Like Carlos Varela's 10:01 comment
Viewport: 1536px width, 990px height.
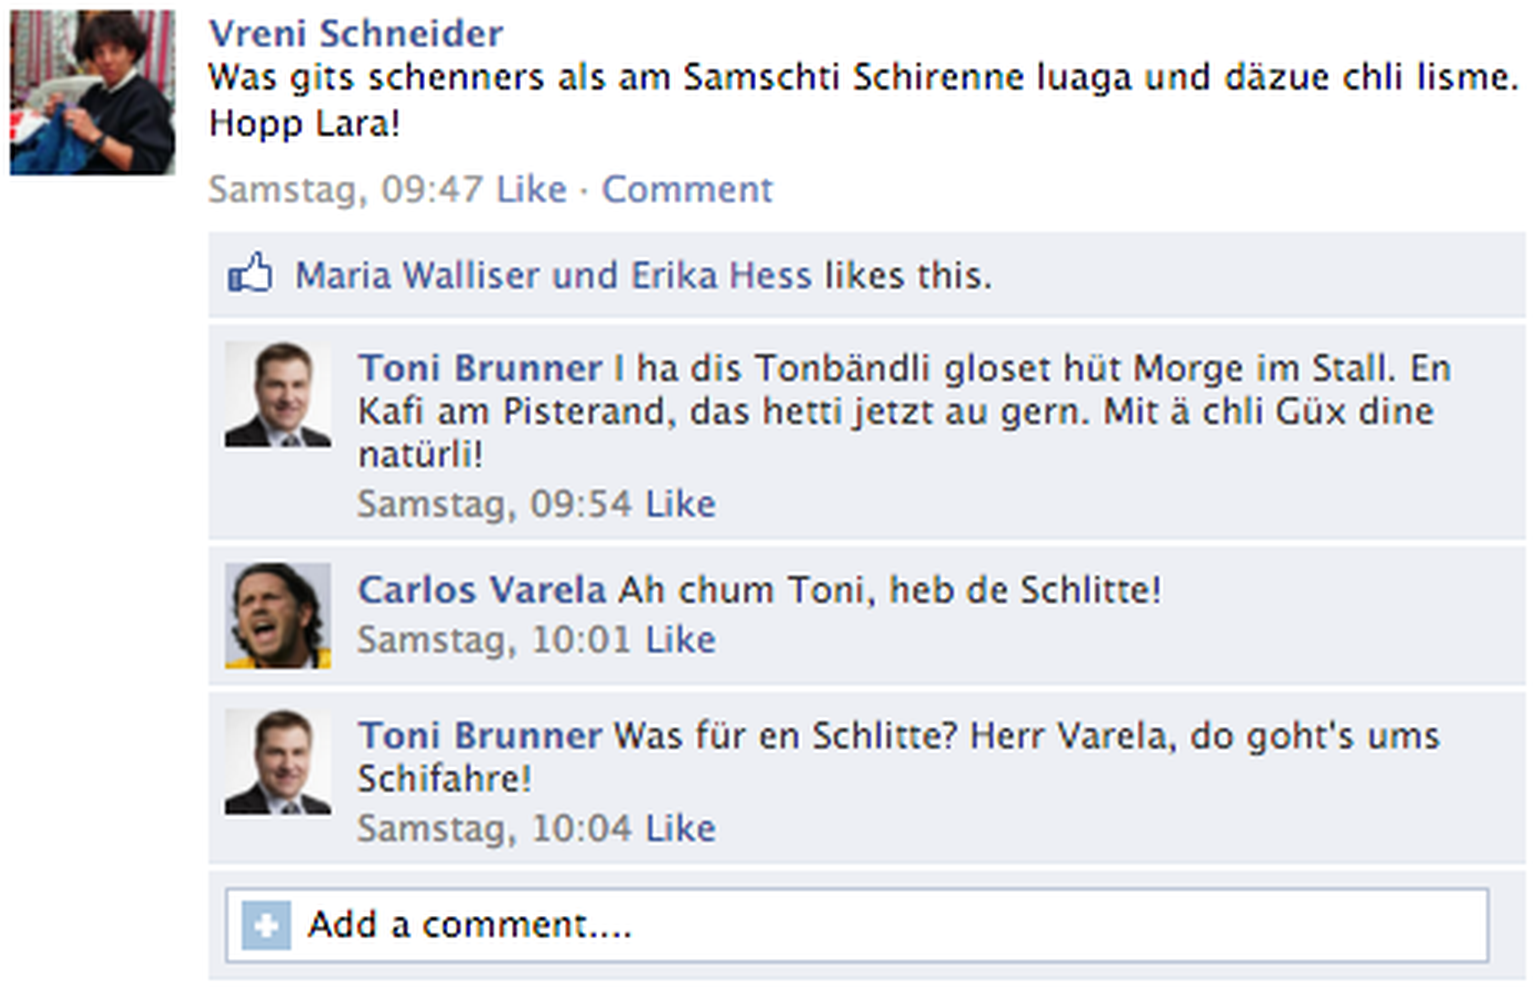680,640
